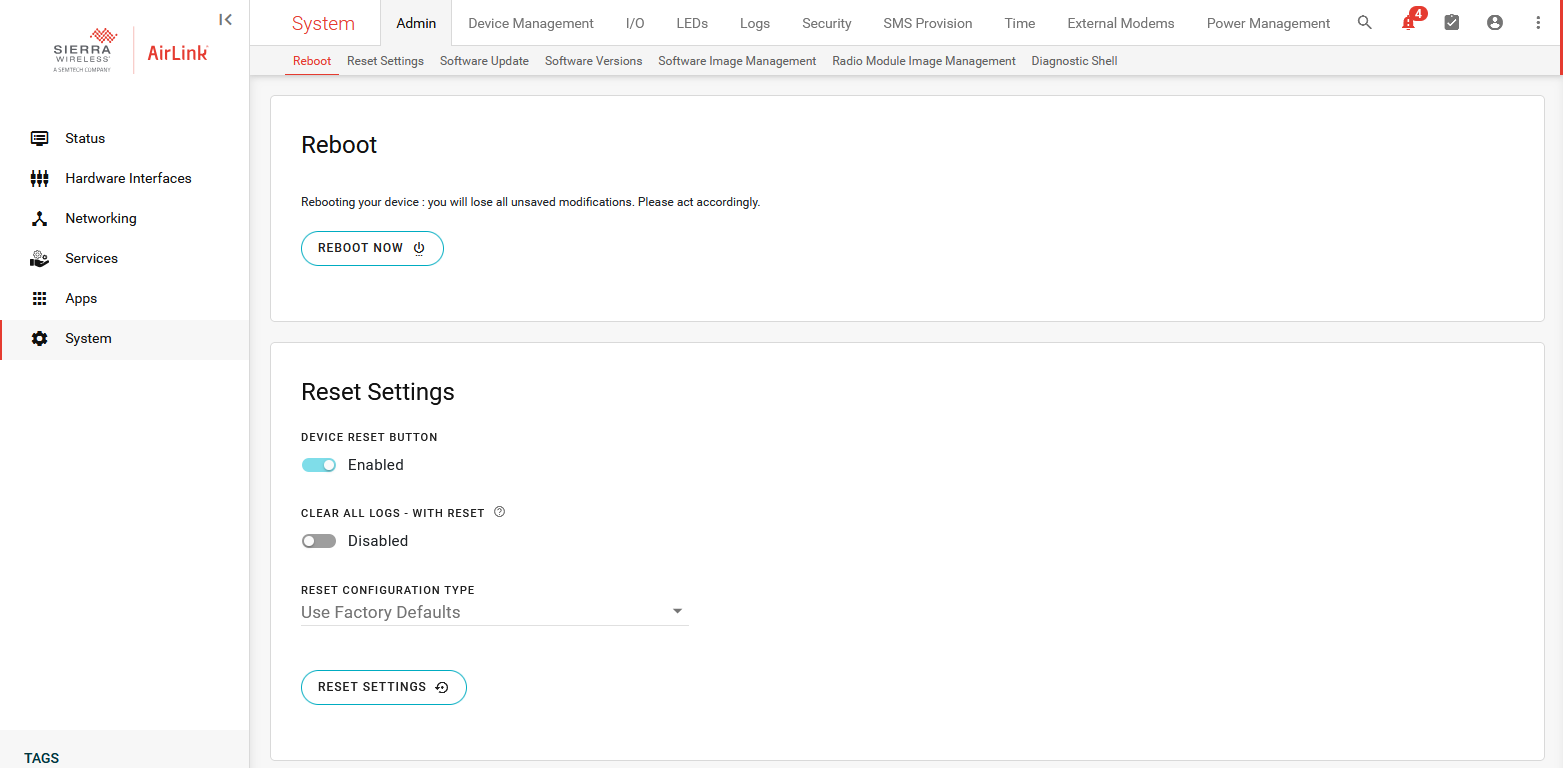Image resolution: width=1563 pixels, height=768 pixels.
Task: Click the Sierra Wireless AirLink logo
Action: tap(130, 51)
